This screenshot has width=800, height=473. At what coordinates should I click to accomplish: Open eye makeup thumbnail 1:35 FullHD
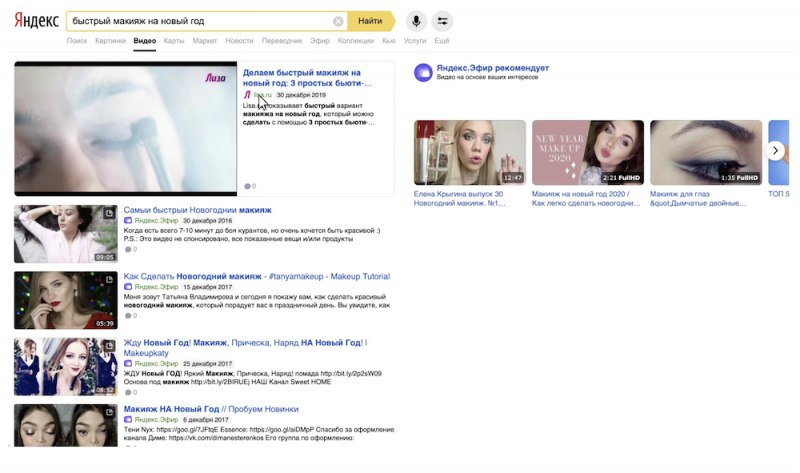pos(706,153)
